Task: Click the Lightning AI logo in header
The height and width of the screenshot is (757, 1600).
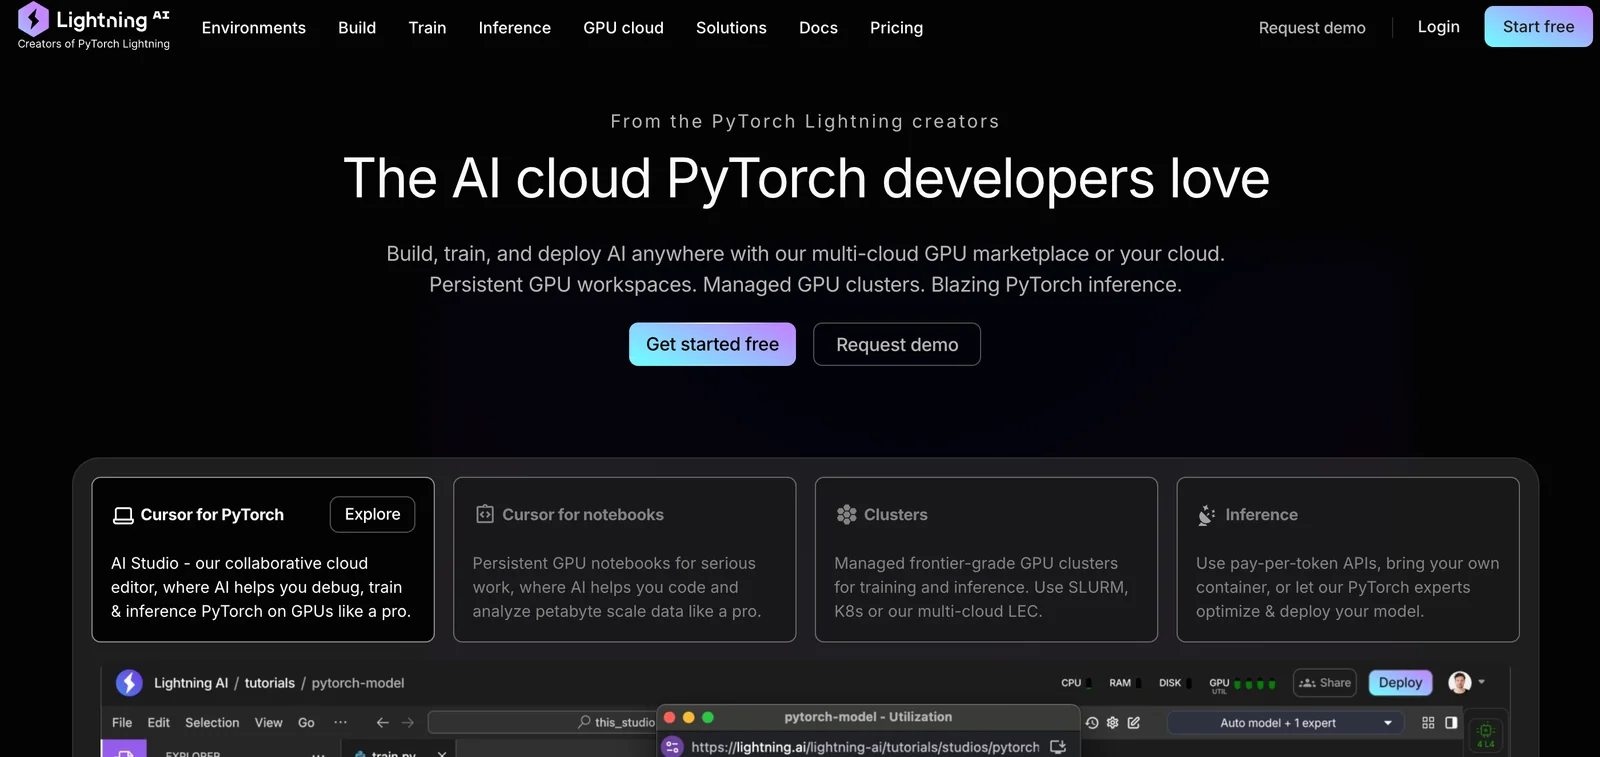Action: click(x=94, y=26)
